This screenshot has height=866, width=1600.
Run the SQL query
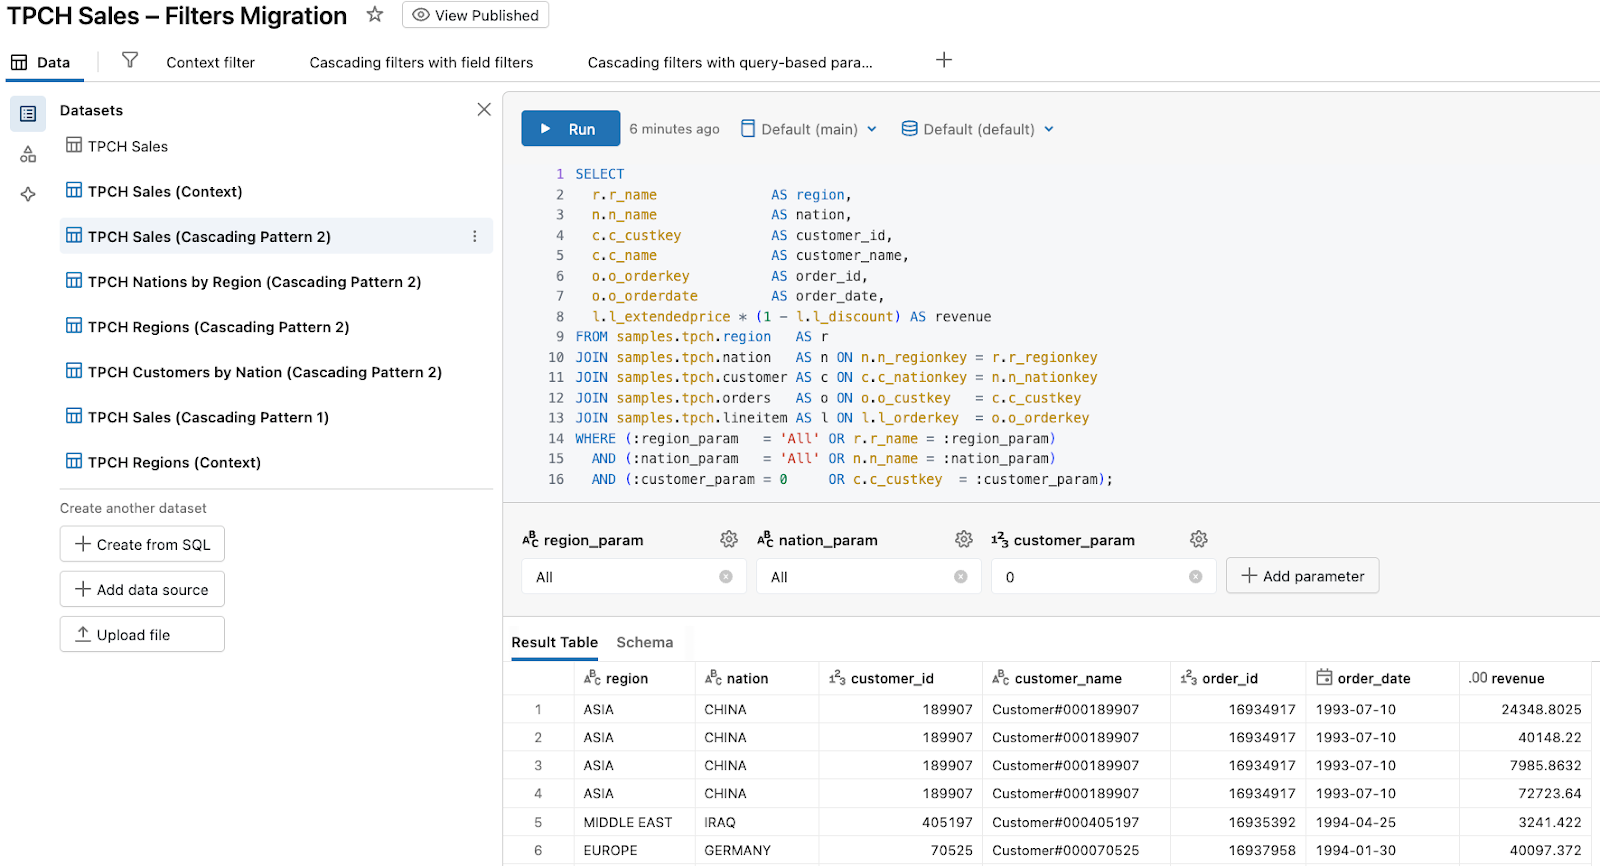570,129
